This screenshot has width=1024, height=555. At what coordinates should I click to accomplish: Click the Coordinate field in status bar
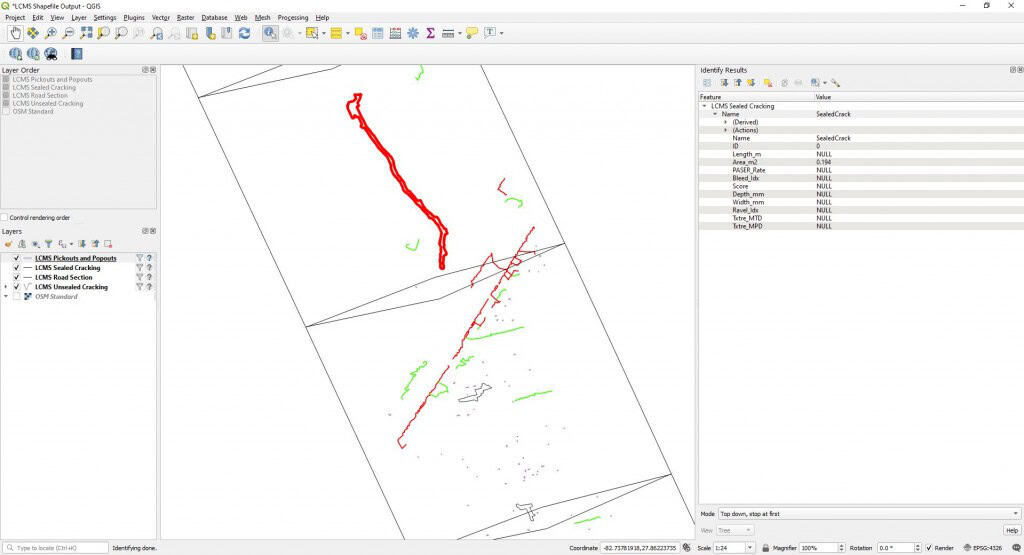(x=639, y=548)
